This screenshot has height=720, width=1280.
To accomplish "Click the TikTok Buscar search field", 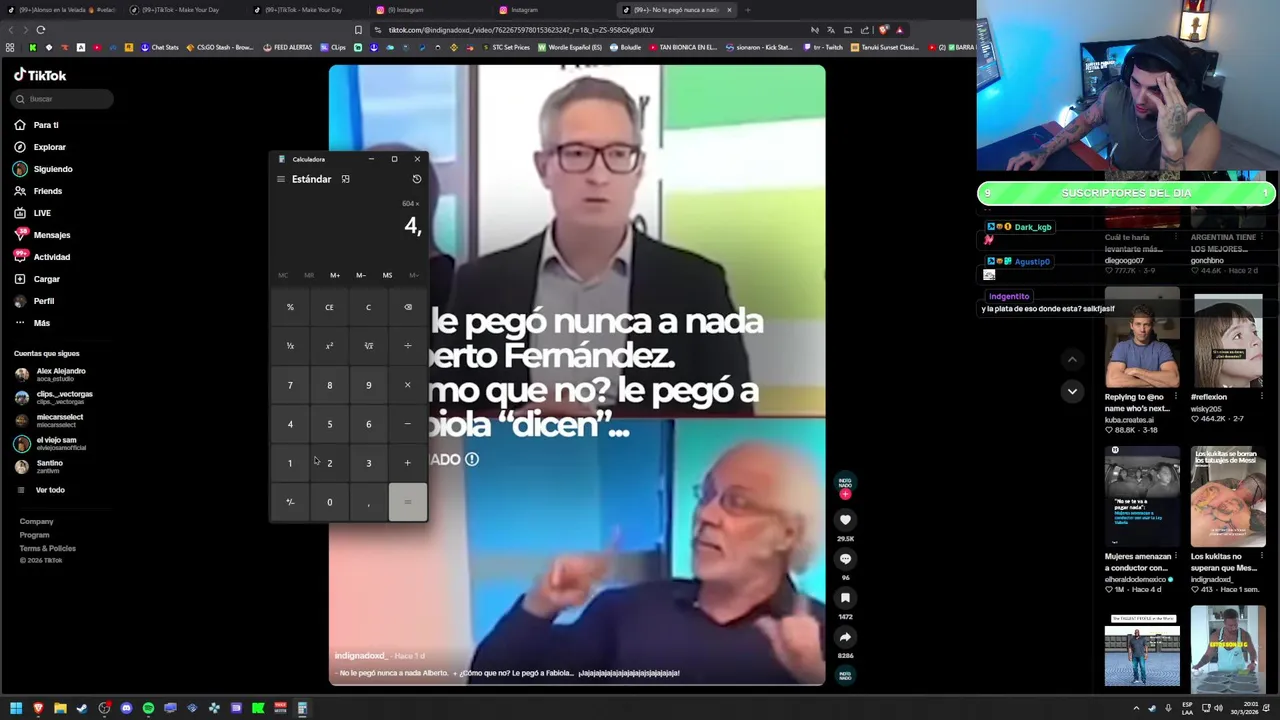I will (63, 99).
